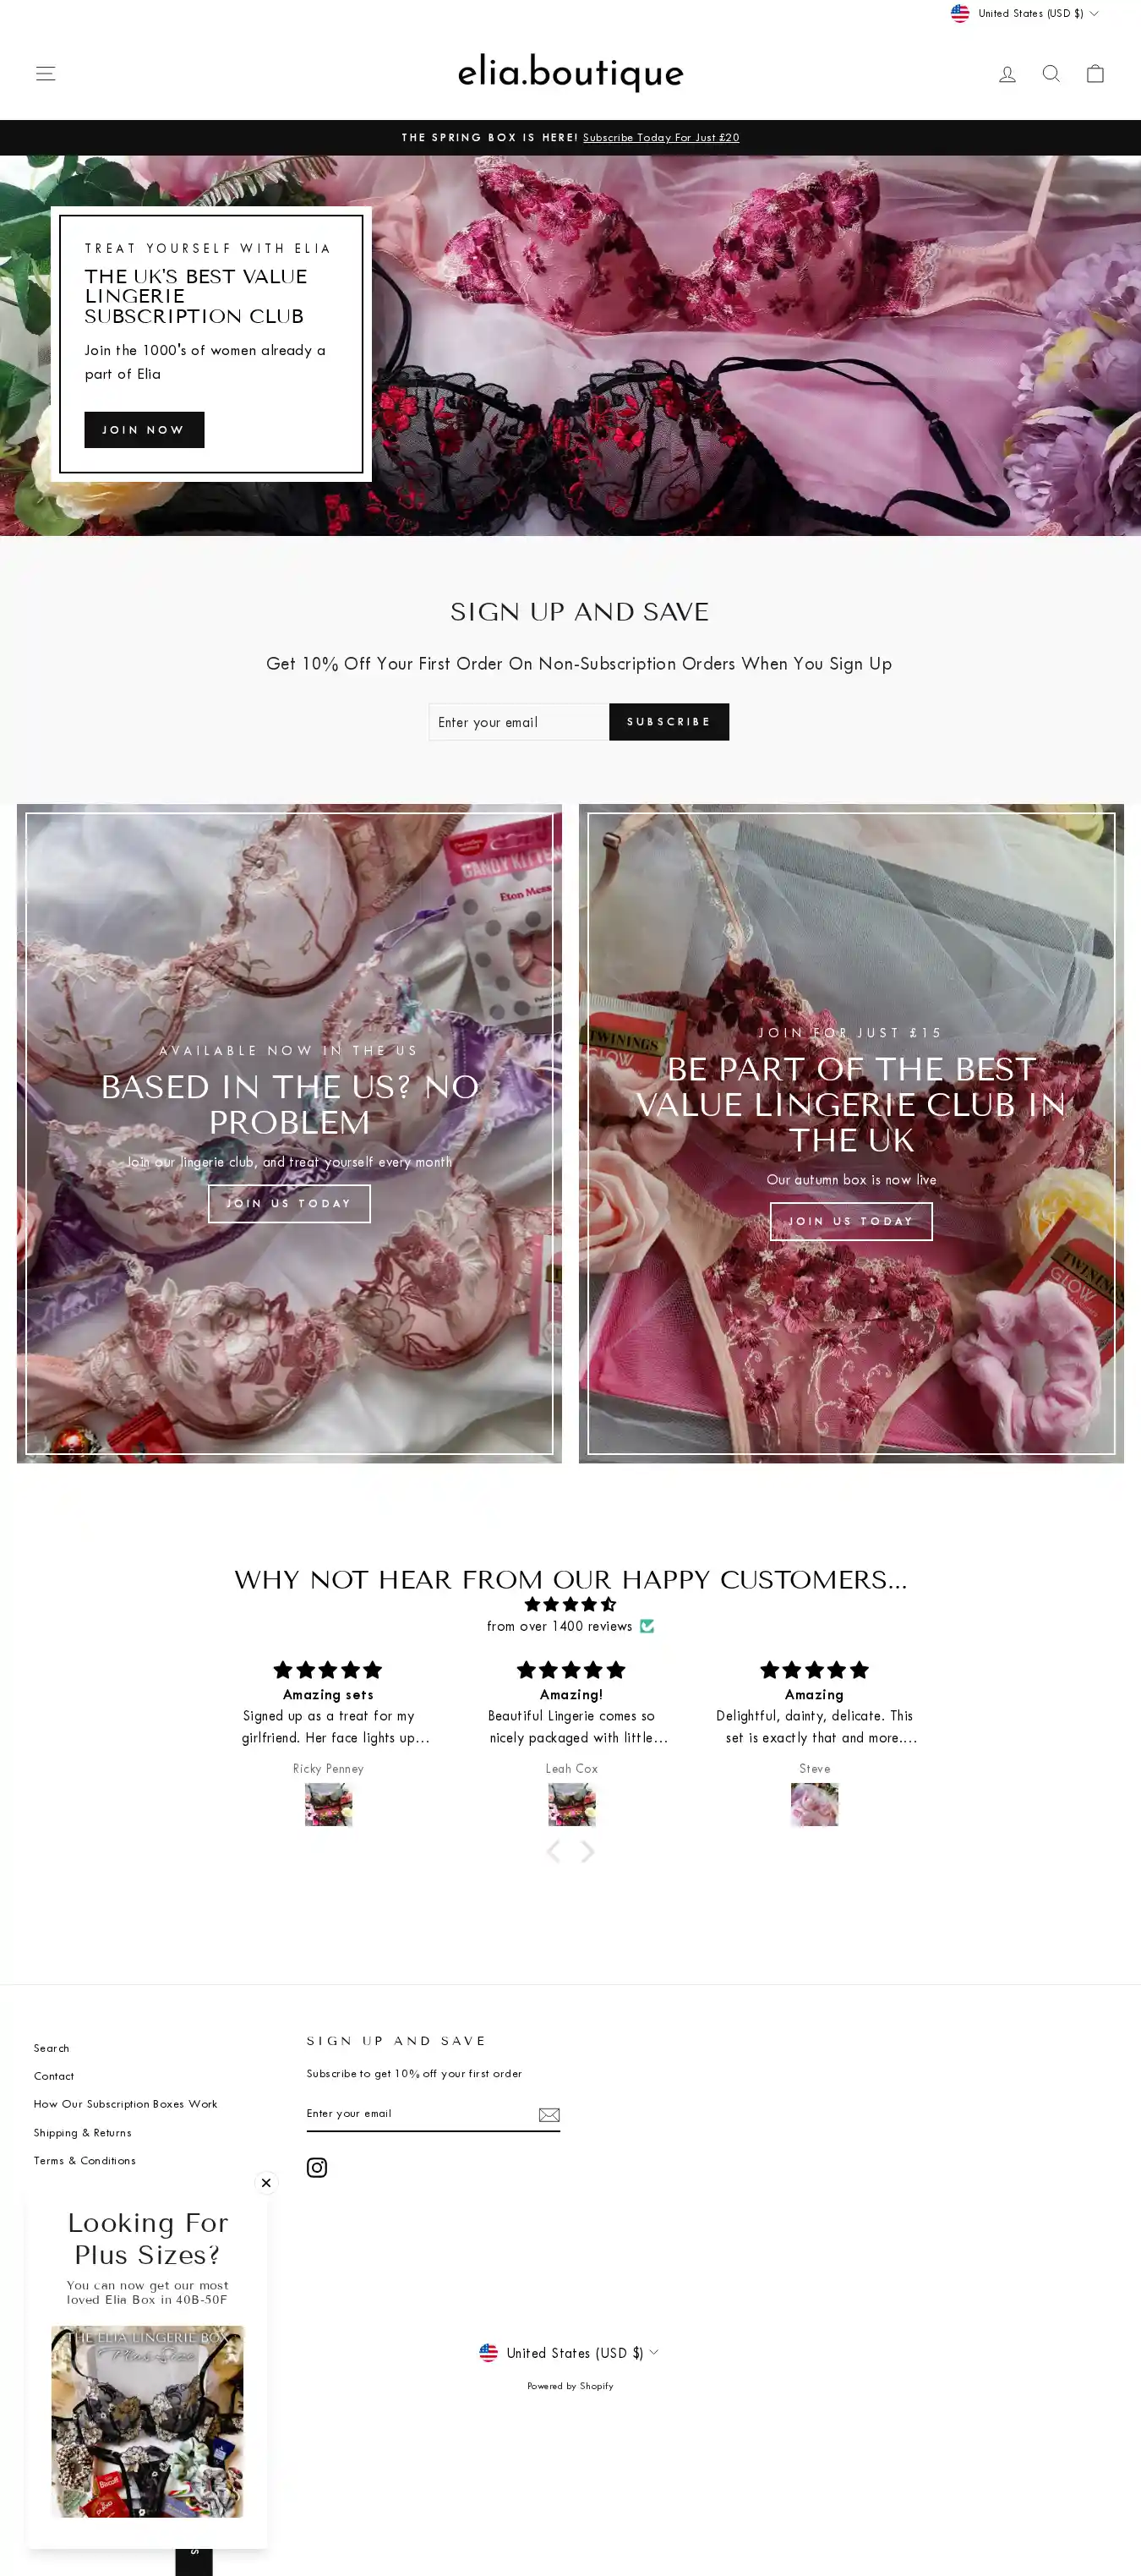
Task: Visit the Instagram profile icon
Action: tap(317, 2167)
